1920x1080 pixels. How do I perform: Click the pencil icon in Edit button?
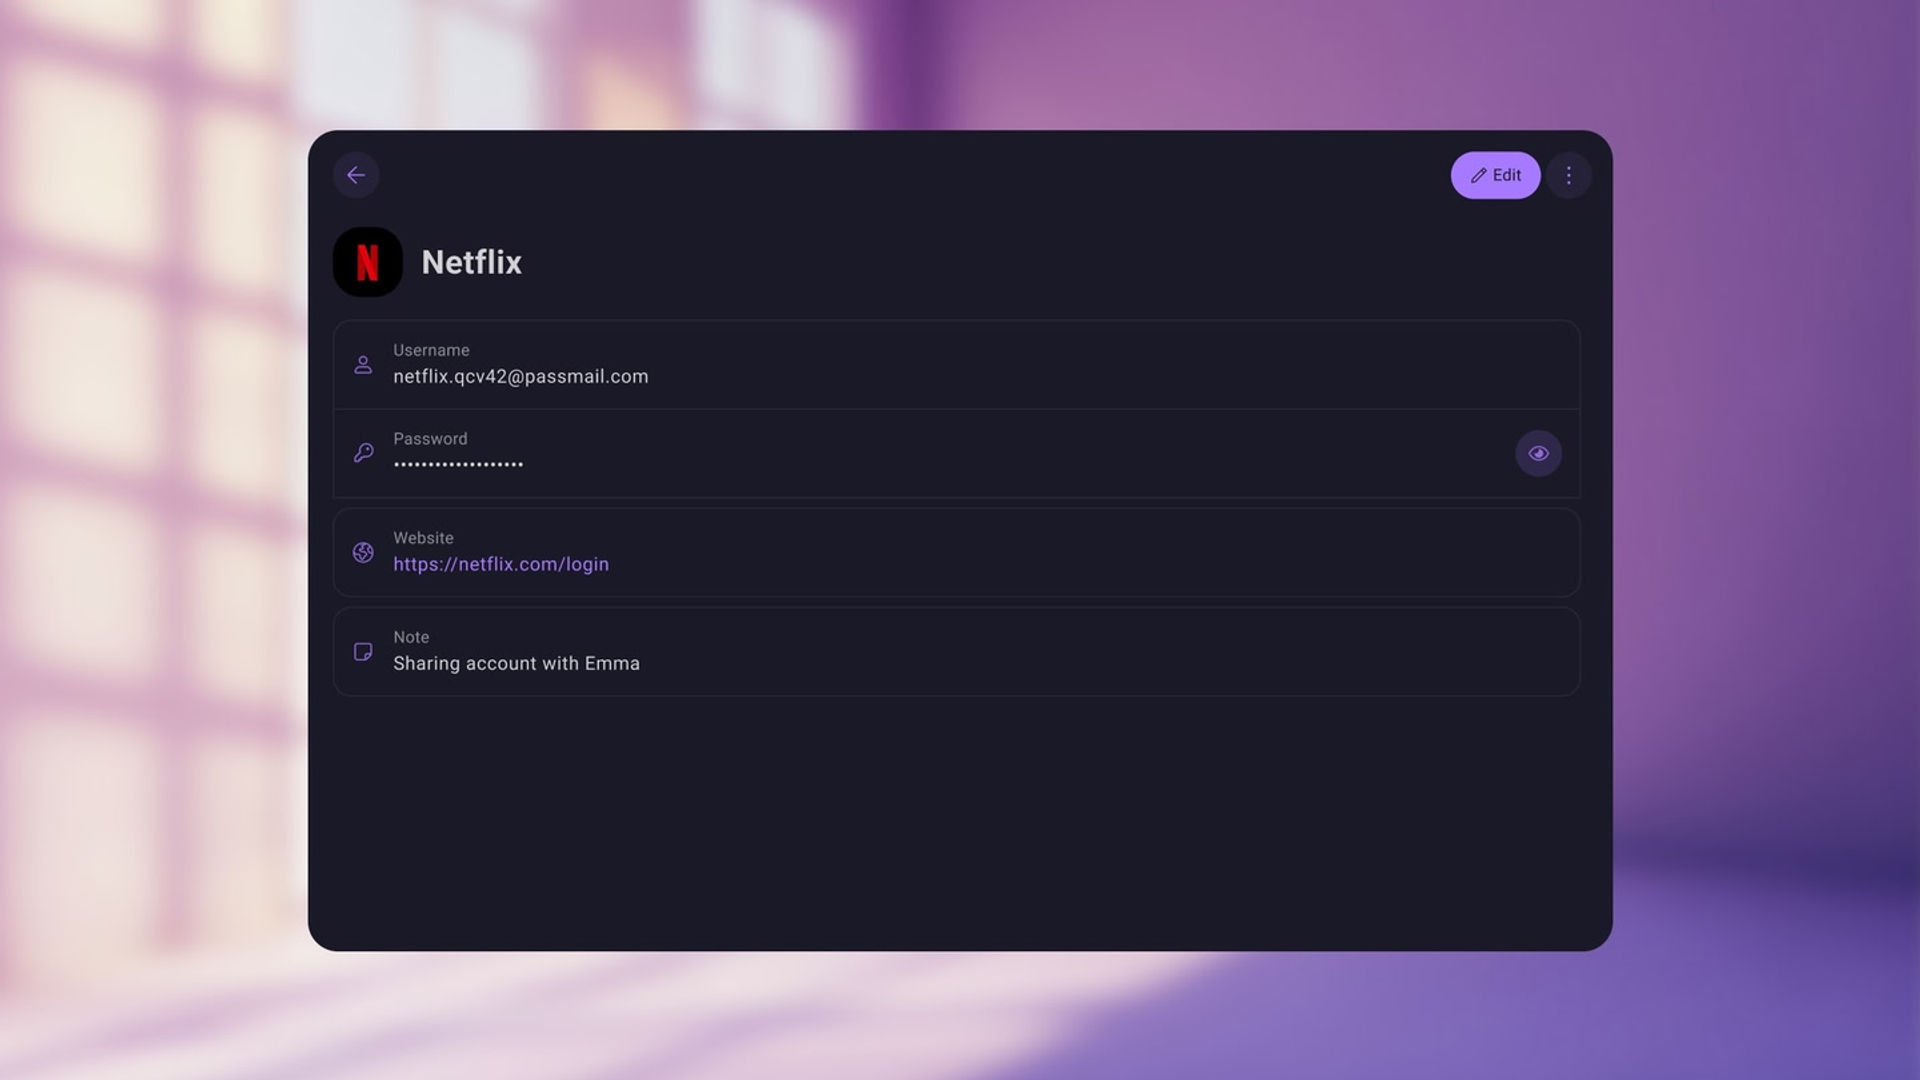coord(1478,175)
